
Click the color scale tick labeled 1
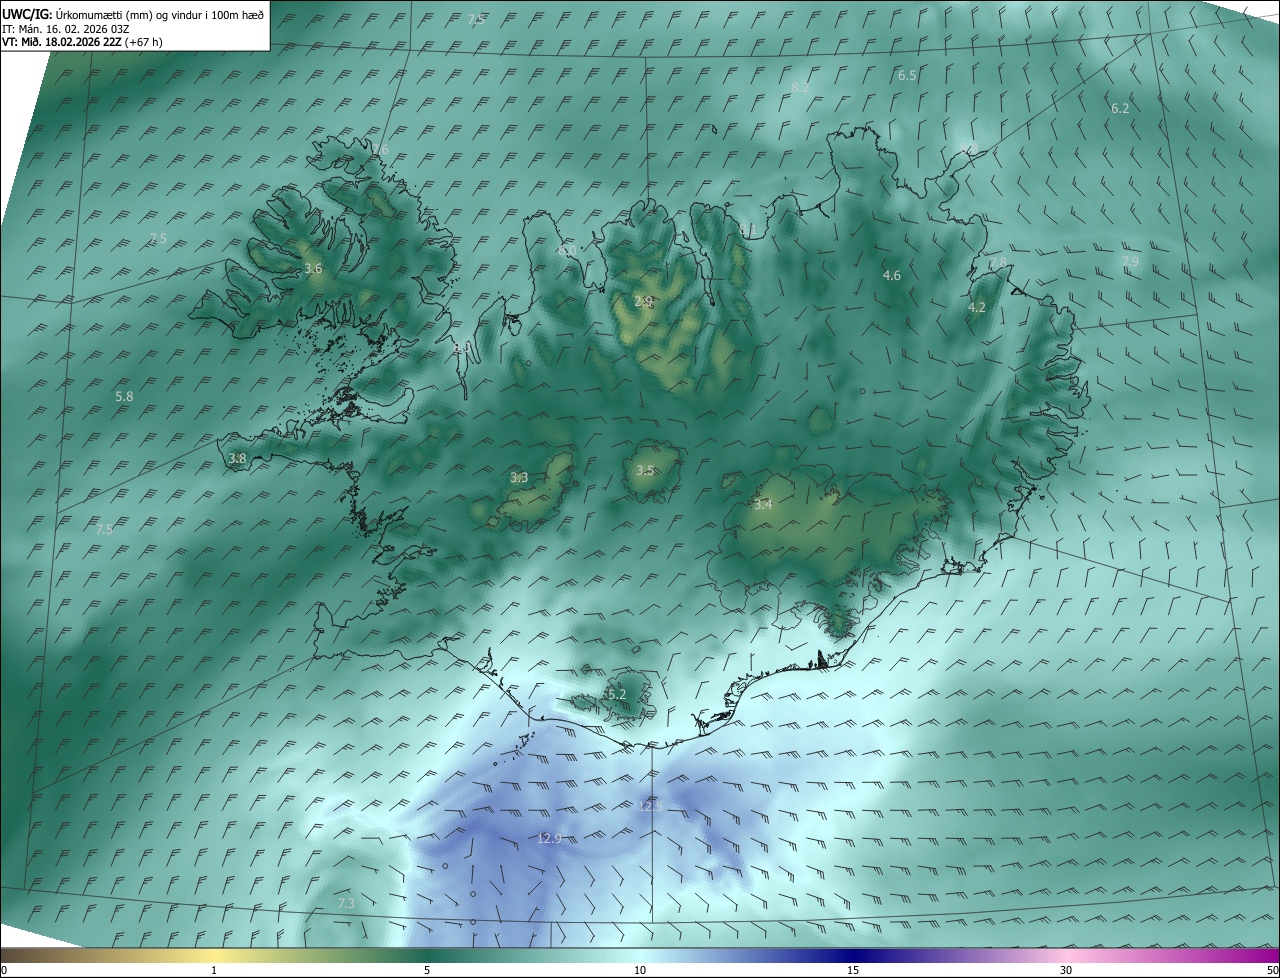[x=214, y=970]
